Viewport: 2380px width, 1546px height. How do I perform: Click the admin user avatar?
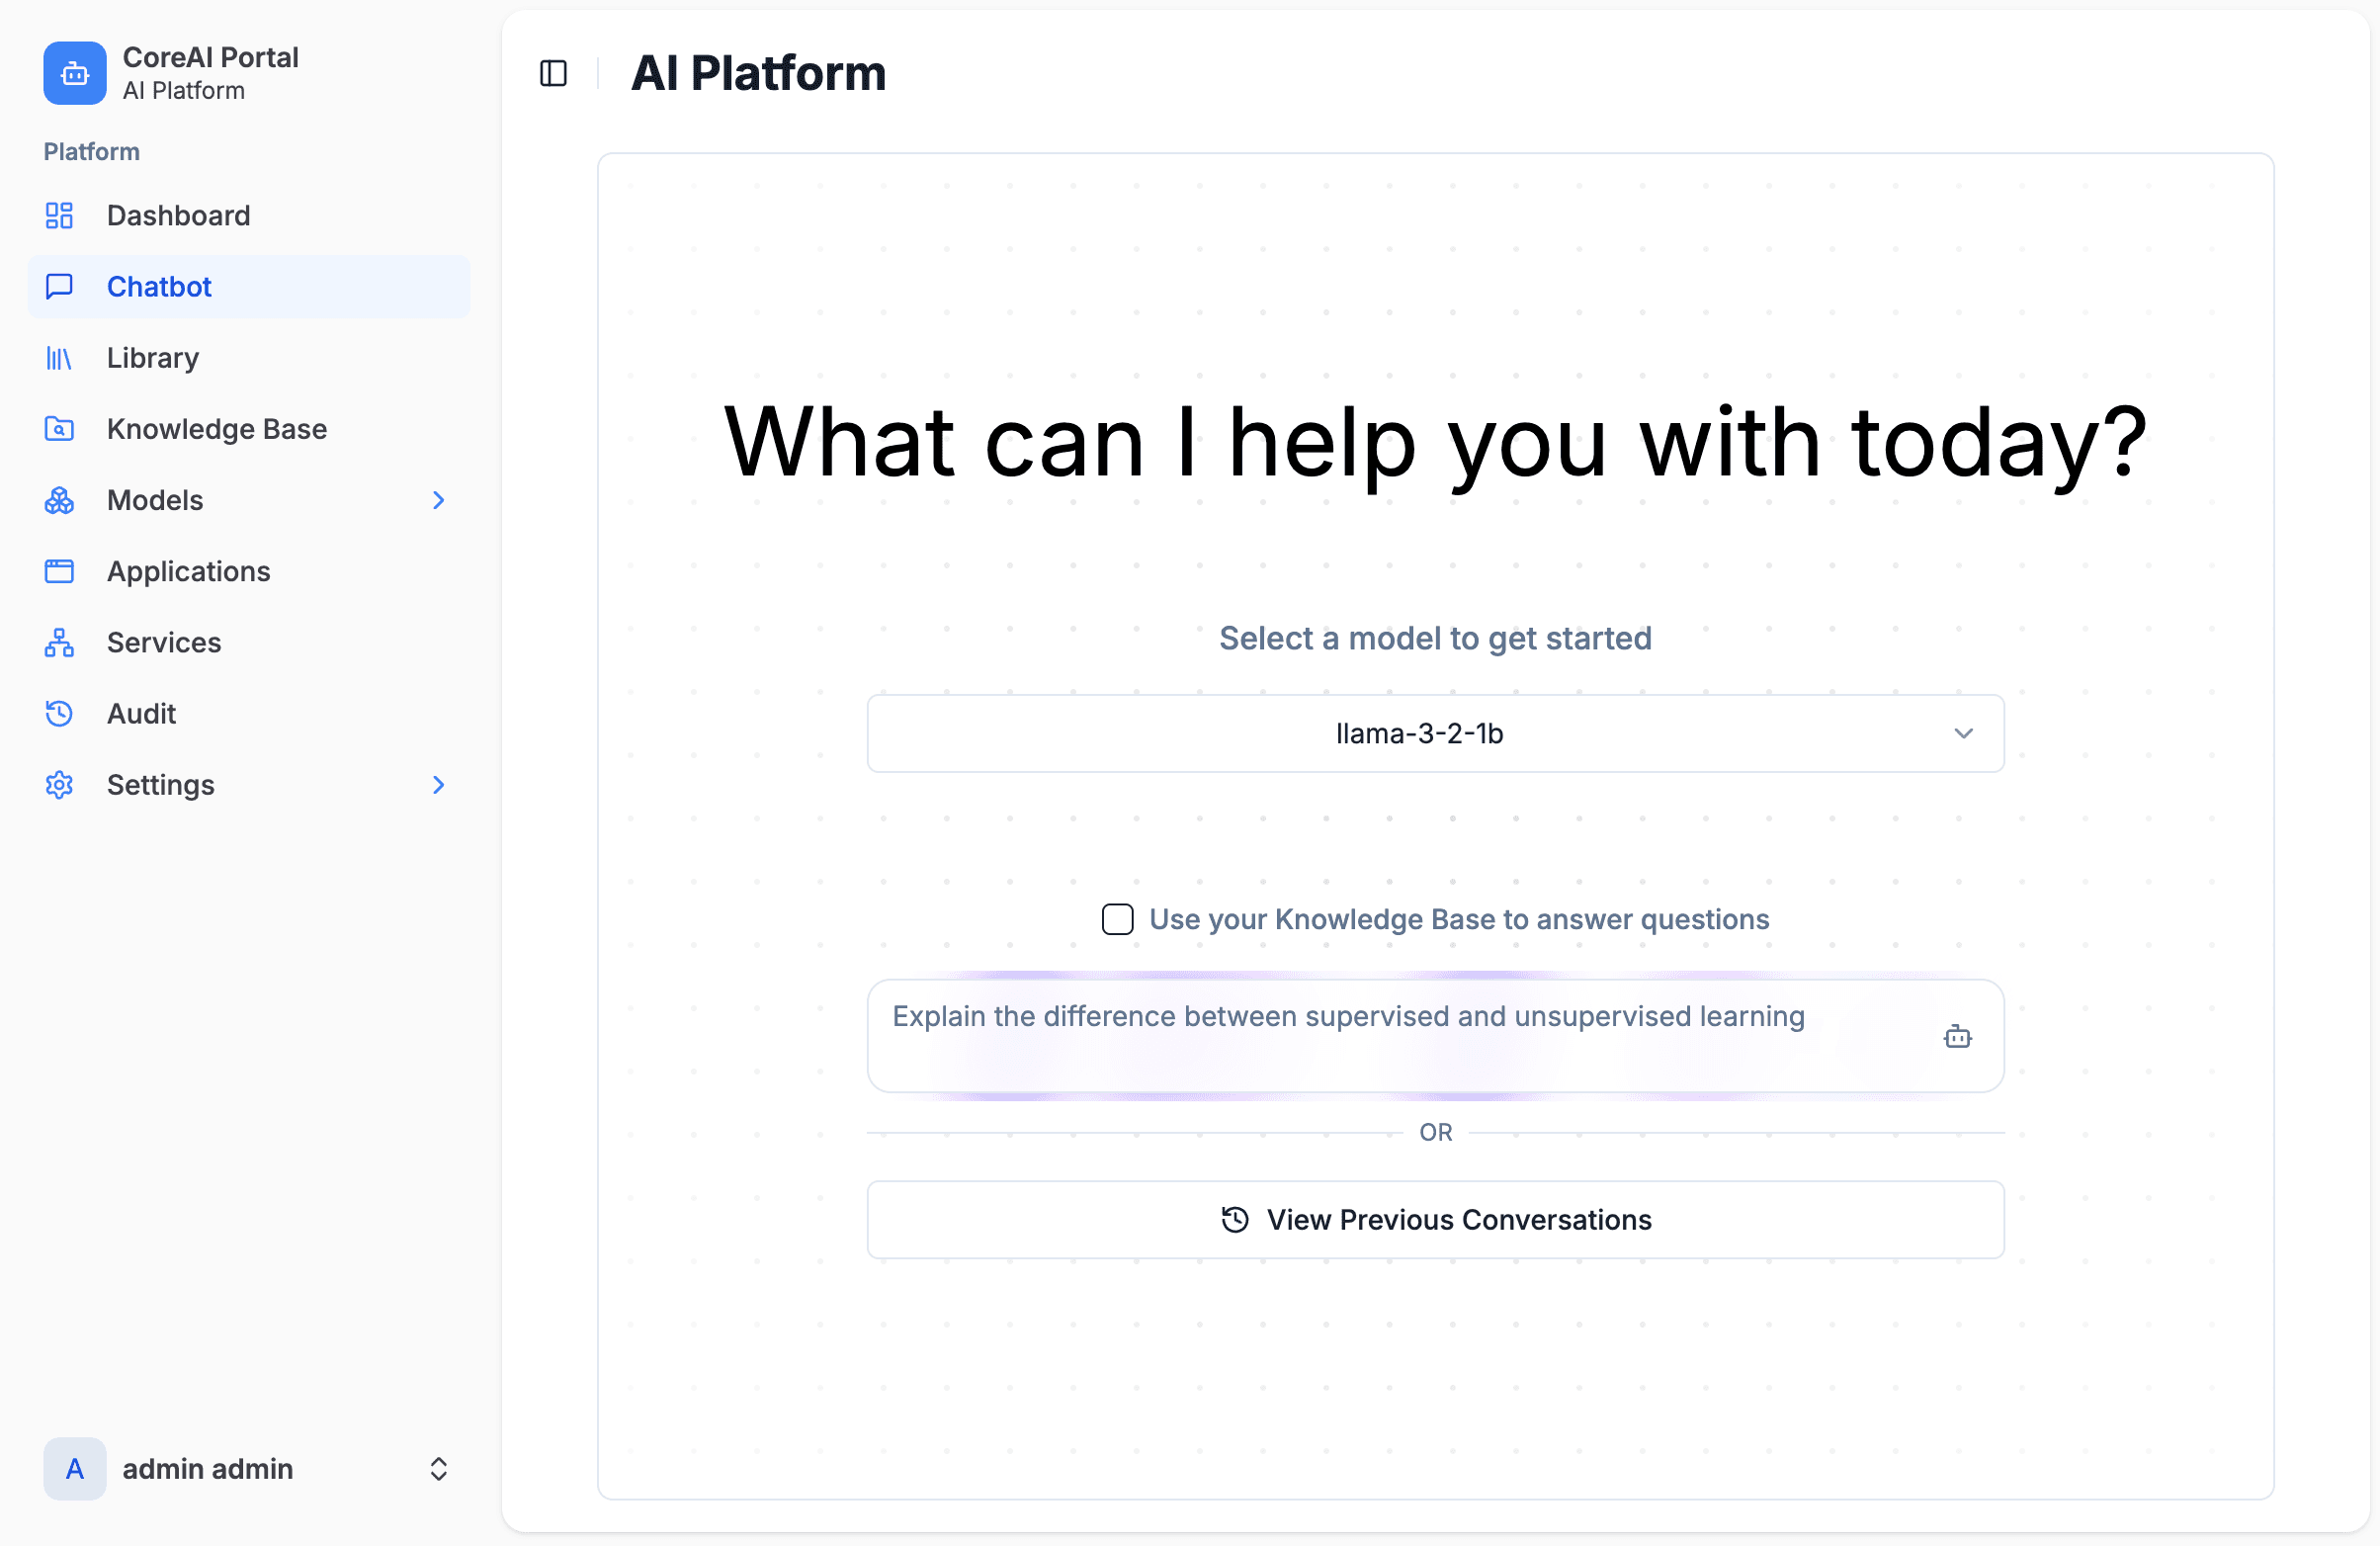point(74,1468)
